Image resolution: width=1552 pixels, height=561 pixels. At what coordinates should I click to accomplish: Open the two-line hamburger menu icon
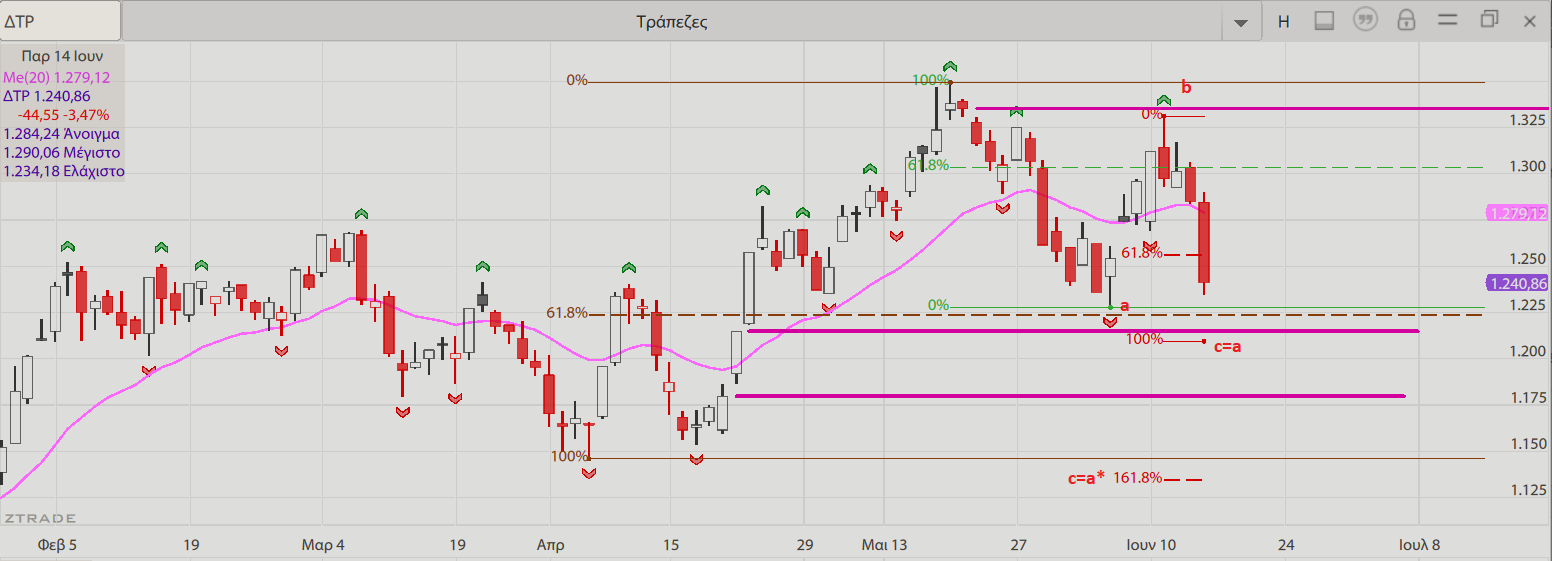pos(1448,21)
